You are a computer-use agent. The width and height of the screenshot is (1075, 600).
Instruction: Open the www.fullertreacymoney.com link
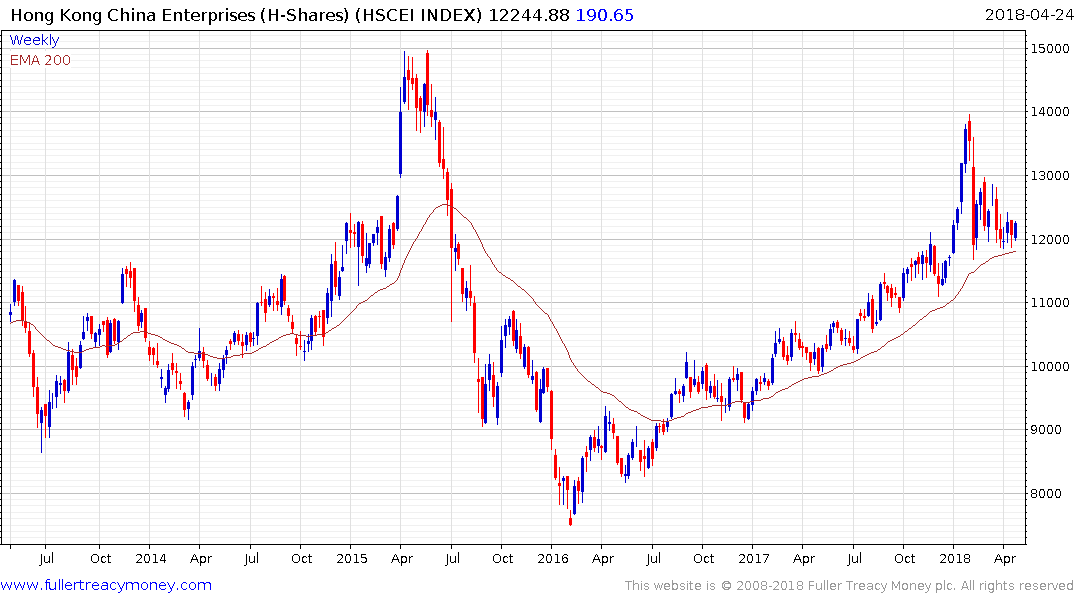tap(106, 585)
